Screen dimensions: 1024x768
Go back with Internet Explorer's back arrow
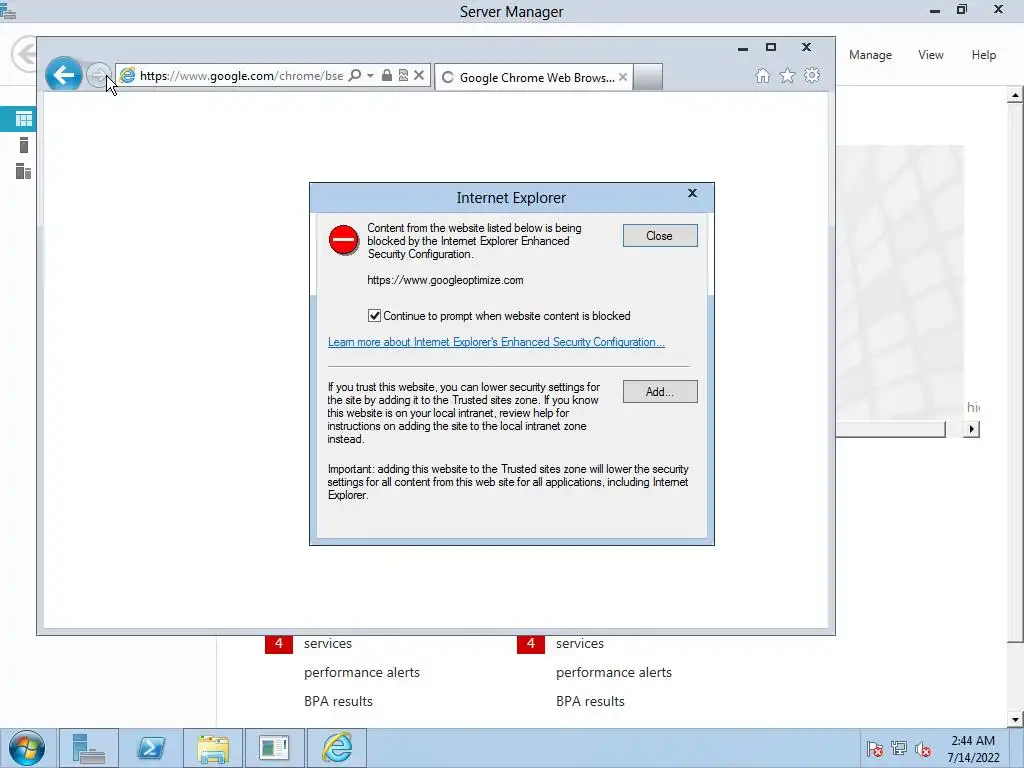(63, 75)
